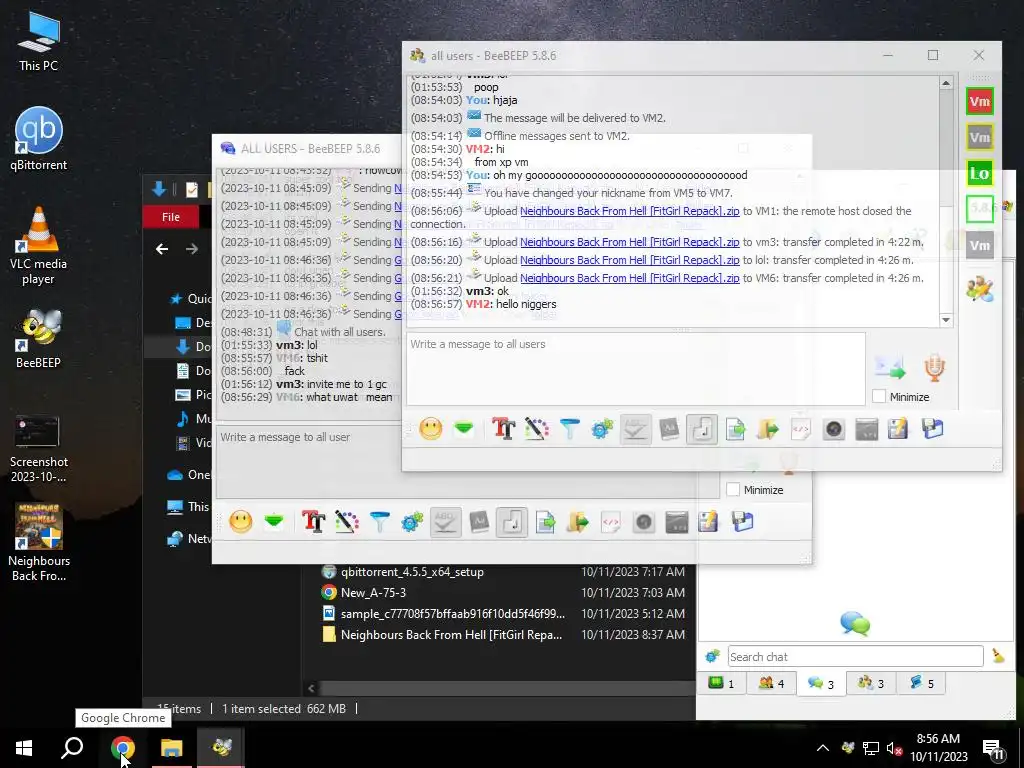Show hidden system tray icons chevron
1024x768 pixels.
click(823, 748)
